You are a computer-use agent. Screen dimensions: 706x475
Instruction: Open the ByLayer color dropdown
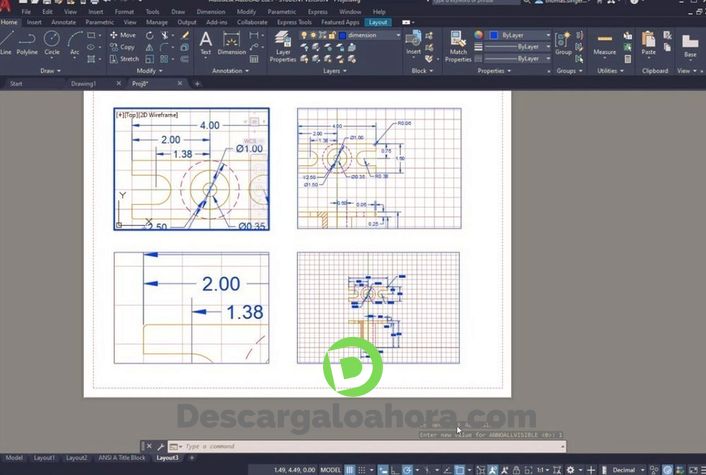click(520, 35)
